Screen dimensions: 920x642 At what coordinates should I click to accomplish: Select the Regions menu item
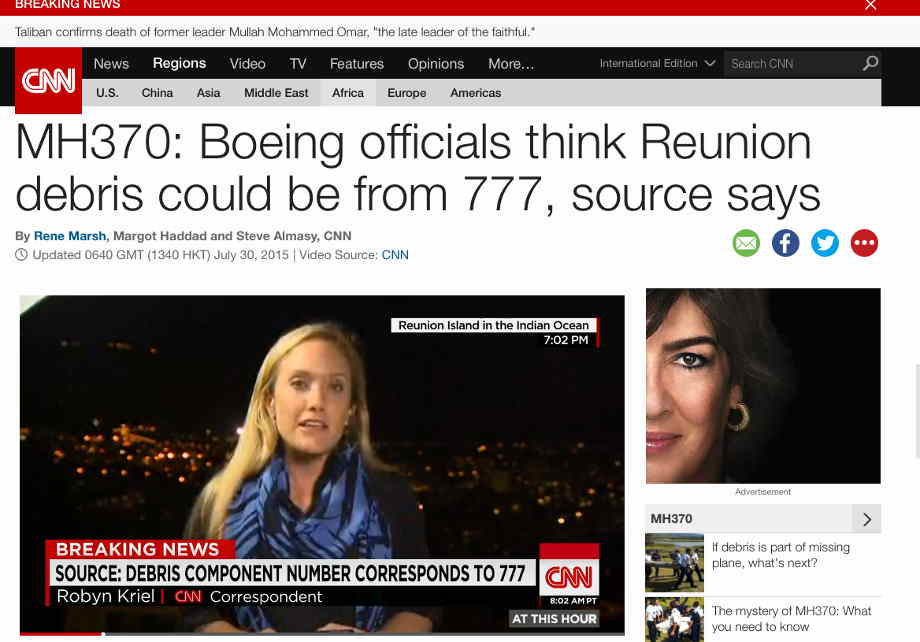pos(179,63)
